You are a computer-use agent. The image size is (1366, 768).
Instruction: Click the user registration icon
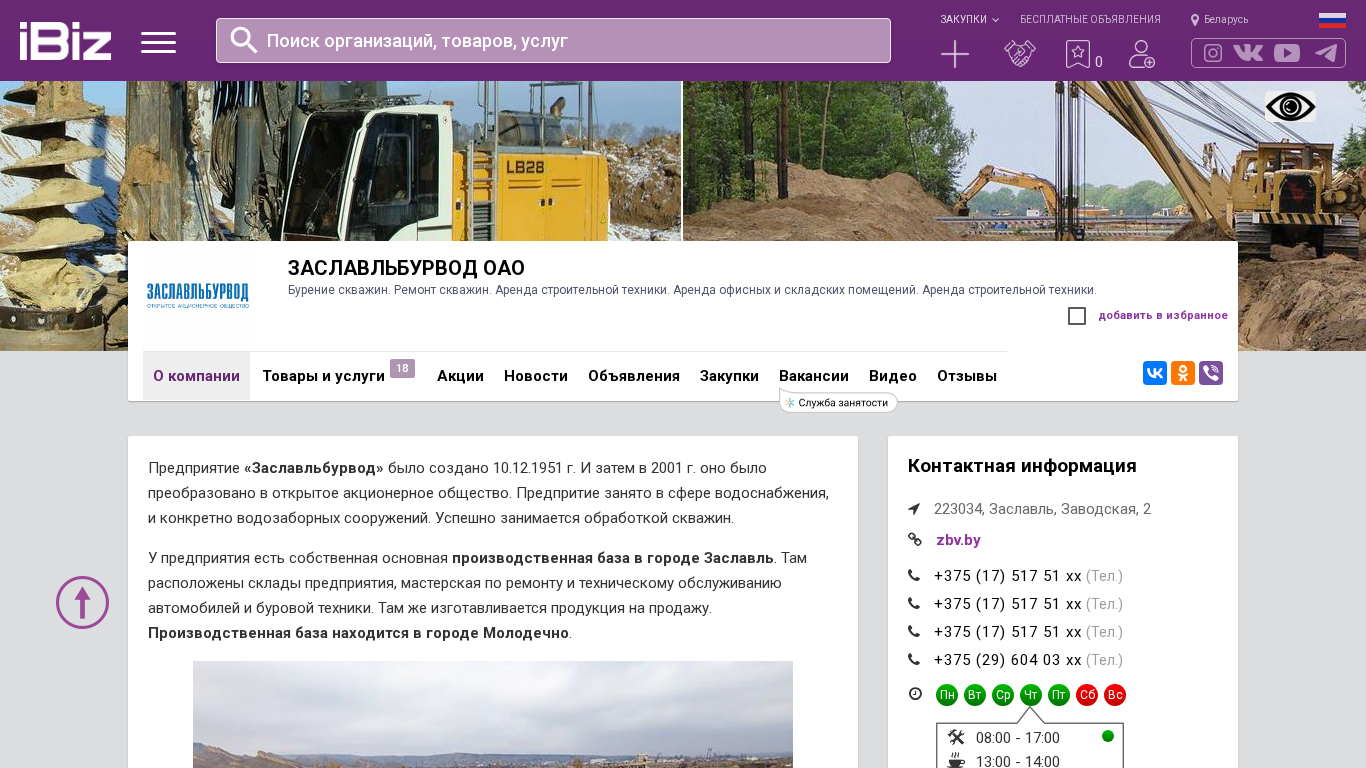click(1142, 54)
